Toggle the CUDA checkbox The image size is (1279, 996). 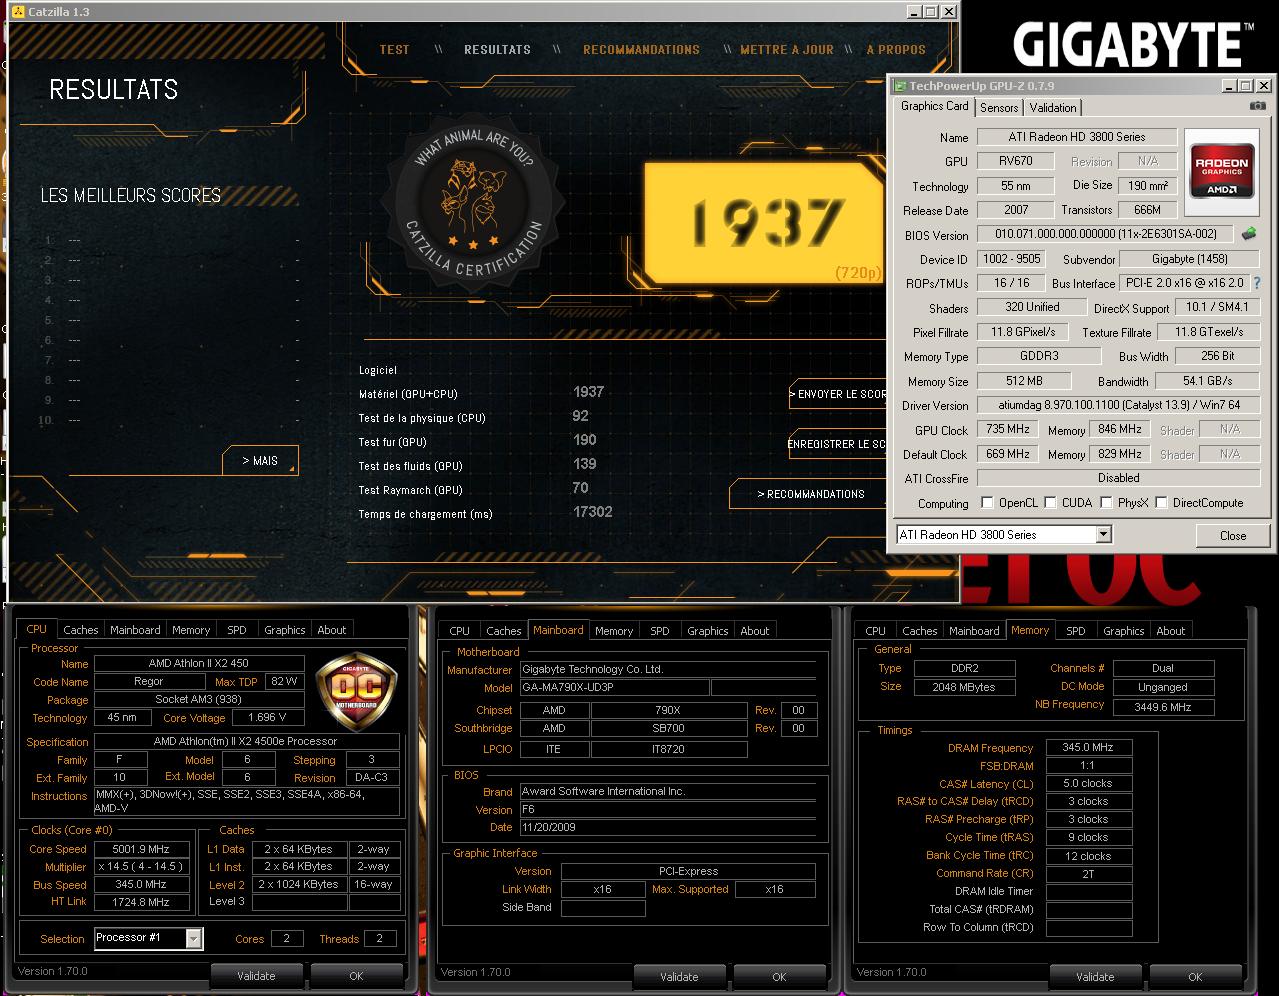click(x=1050, y=502)
